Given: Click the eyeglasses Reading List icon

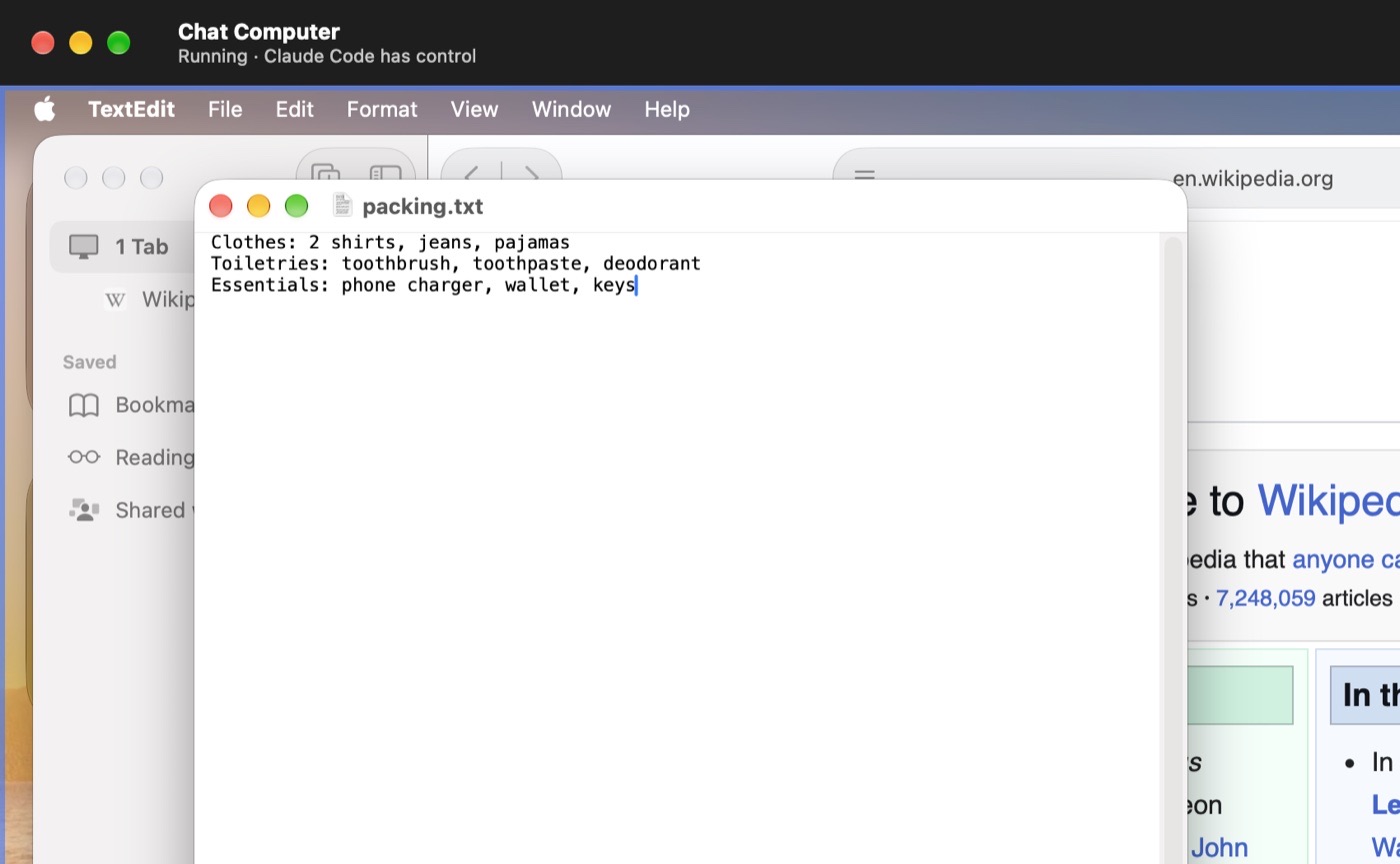Looking at the screenshot, I should pos(84,457).
